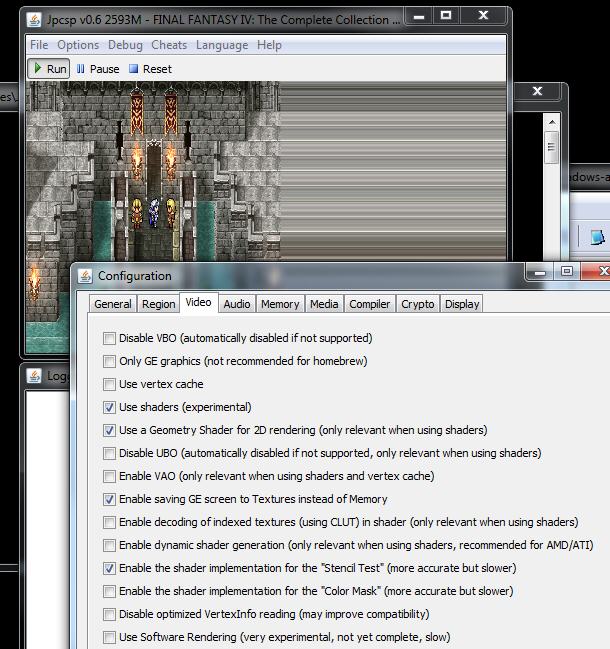Uncheck Use shaders (experimental)
This screenshot has height=649, width=610.
110,407
